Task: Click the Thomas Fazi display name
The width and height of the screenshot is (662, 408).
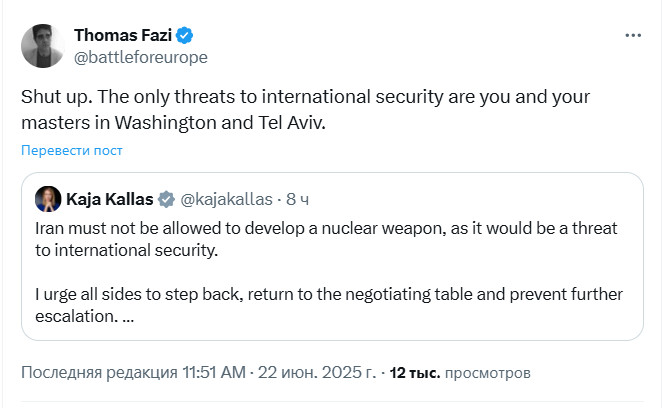Action: 122,36
